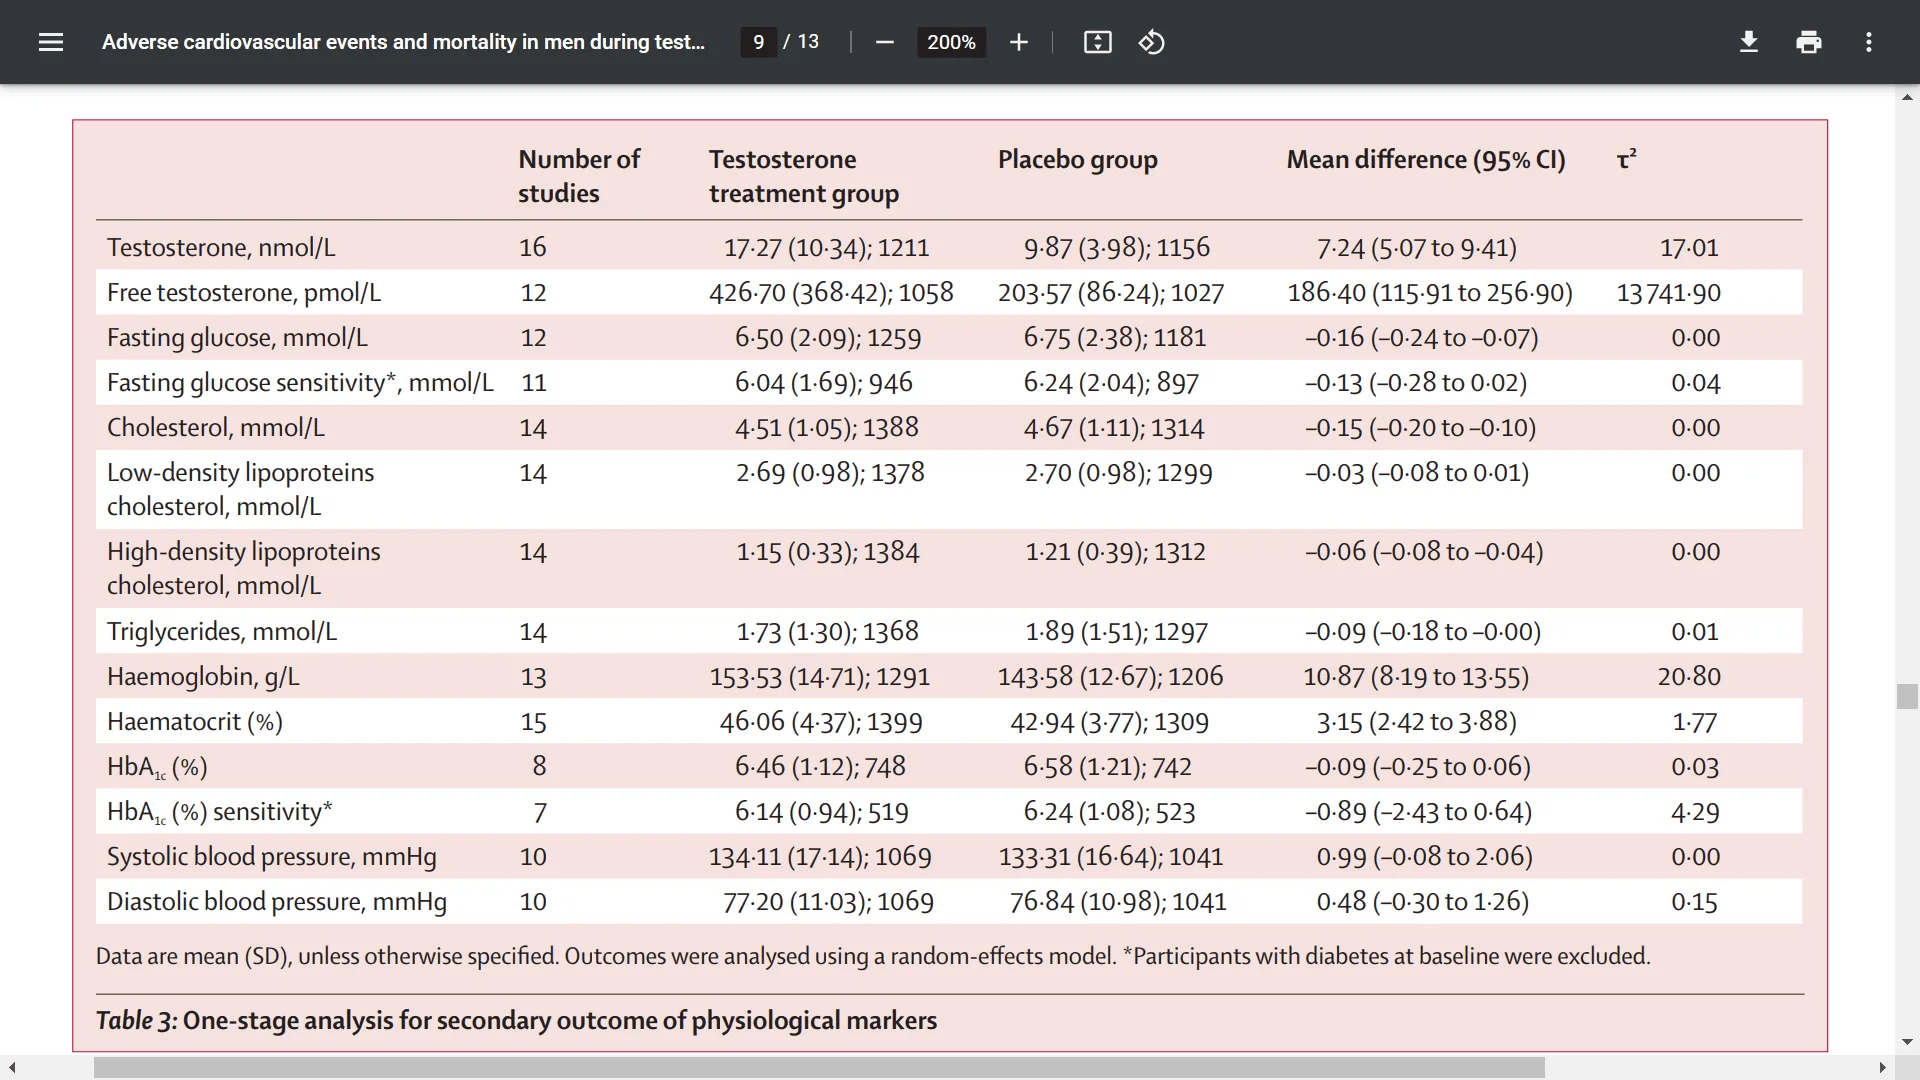
Task: Click '3·15 (2·42 to 3·88)' cell
Action: pyautogui.click(x=1417, y=721)
